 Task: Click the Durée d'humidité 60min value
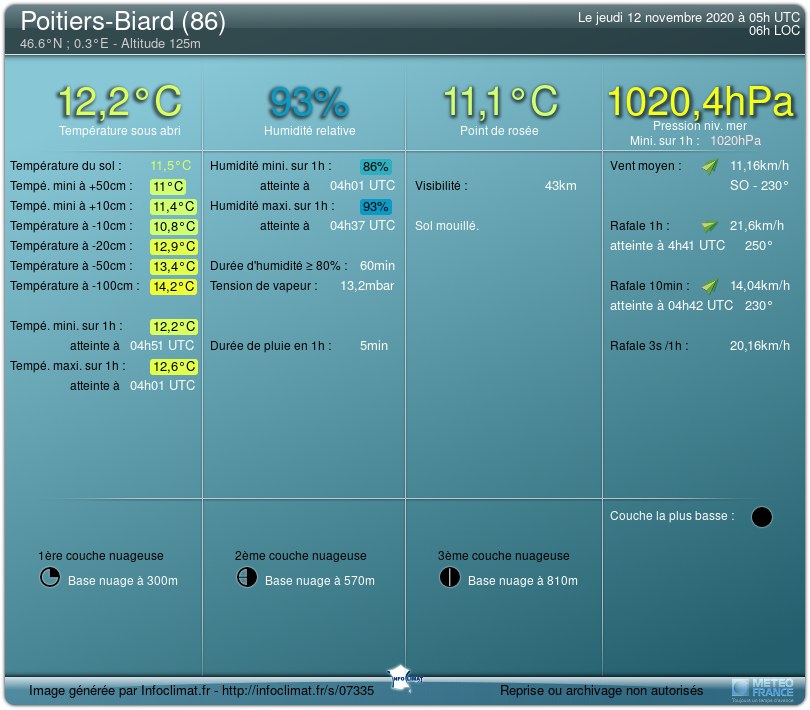click(x=378, y=266)
